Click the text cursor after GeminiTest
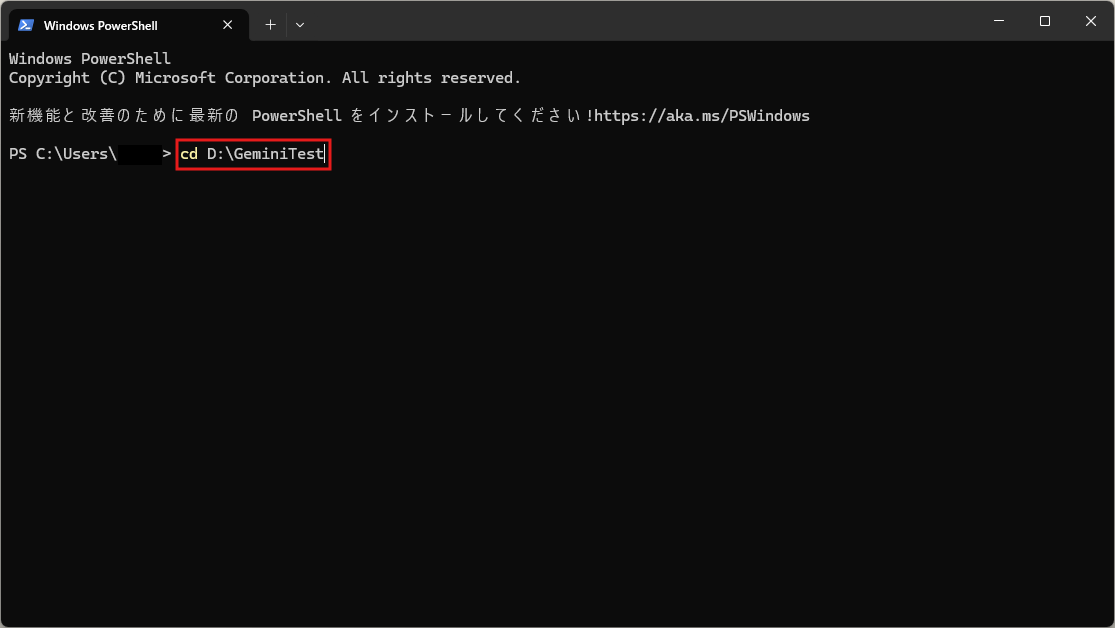 (x=325, y=154)
